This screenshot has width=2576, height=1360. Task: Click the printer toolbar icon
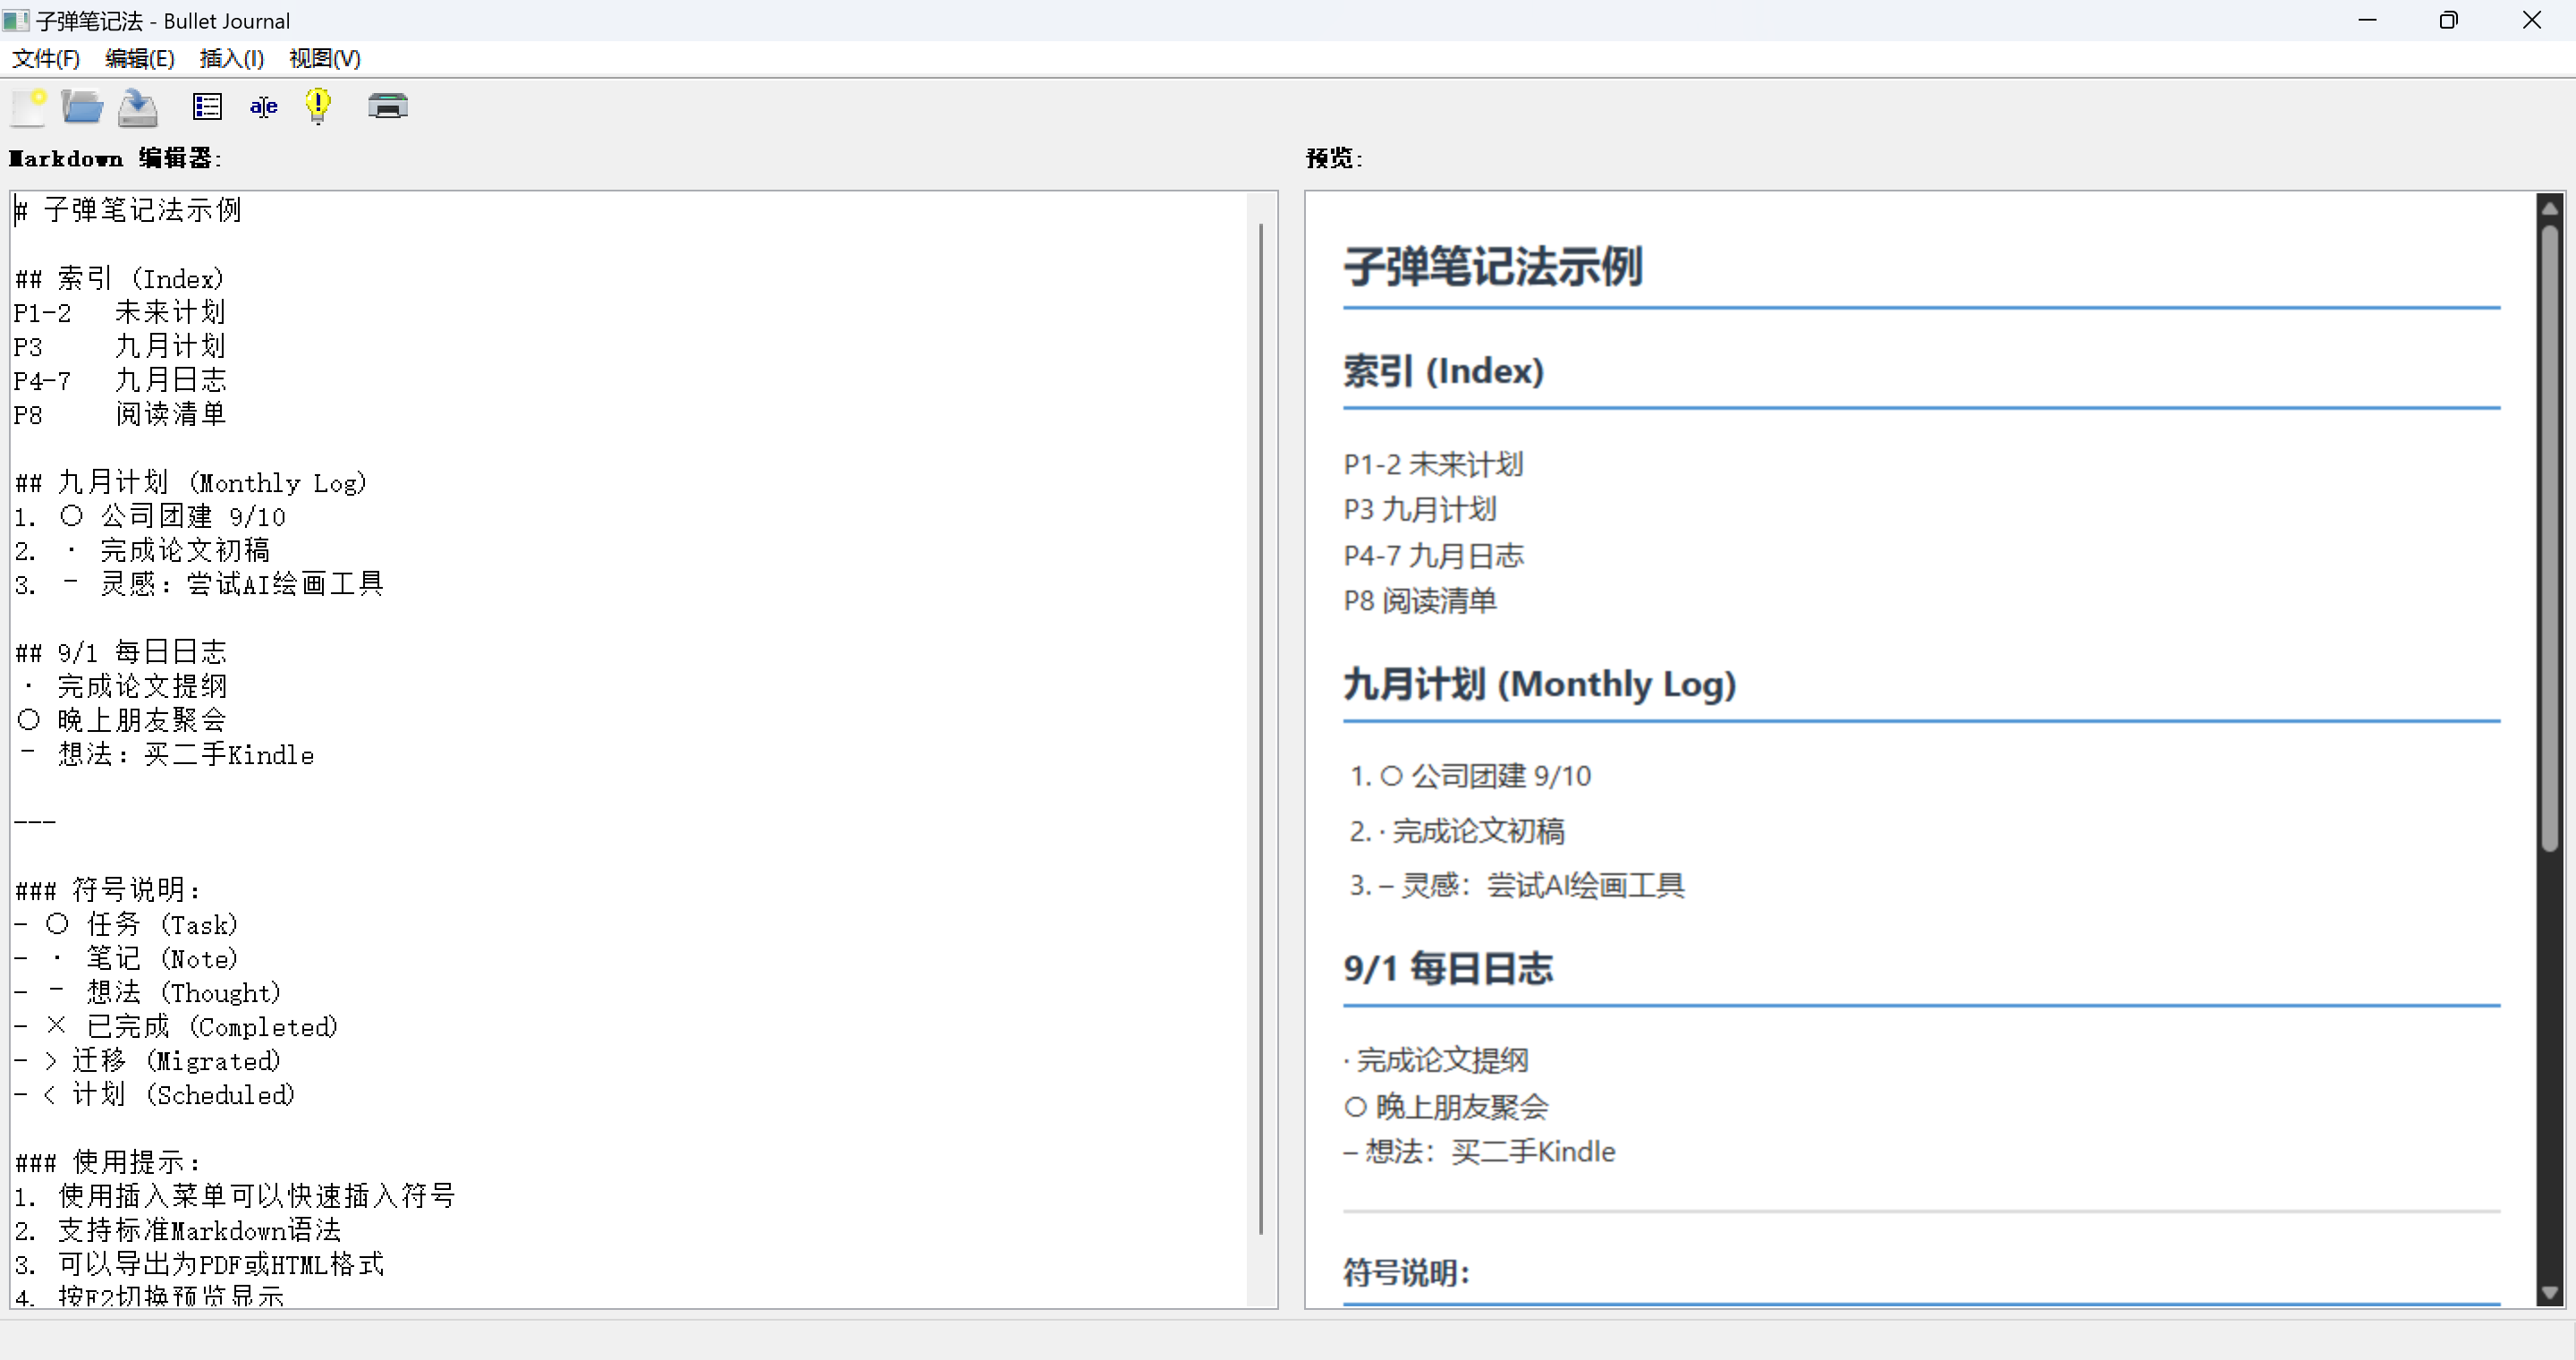pyautogui.click(x=387, y=106)
